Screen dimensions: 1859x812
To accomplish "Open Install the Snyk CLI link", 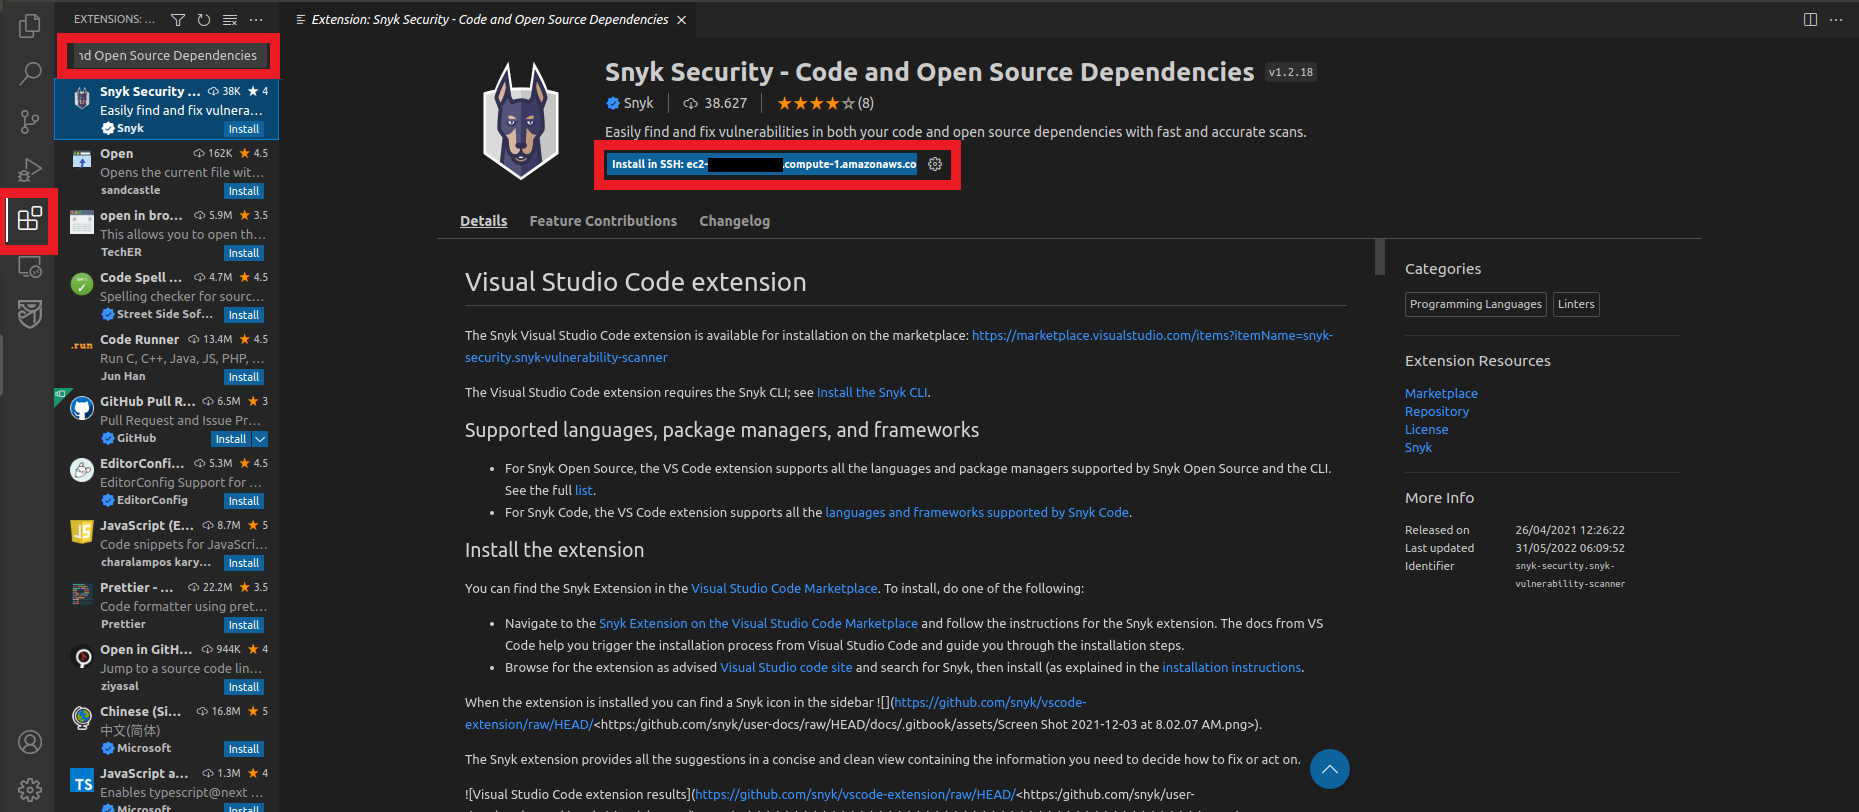I will tap(872, 393).
